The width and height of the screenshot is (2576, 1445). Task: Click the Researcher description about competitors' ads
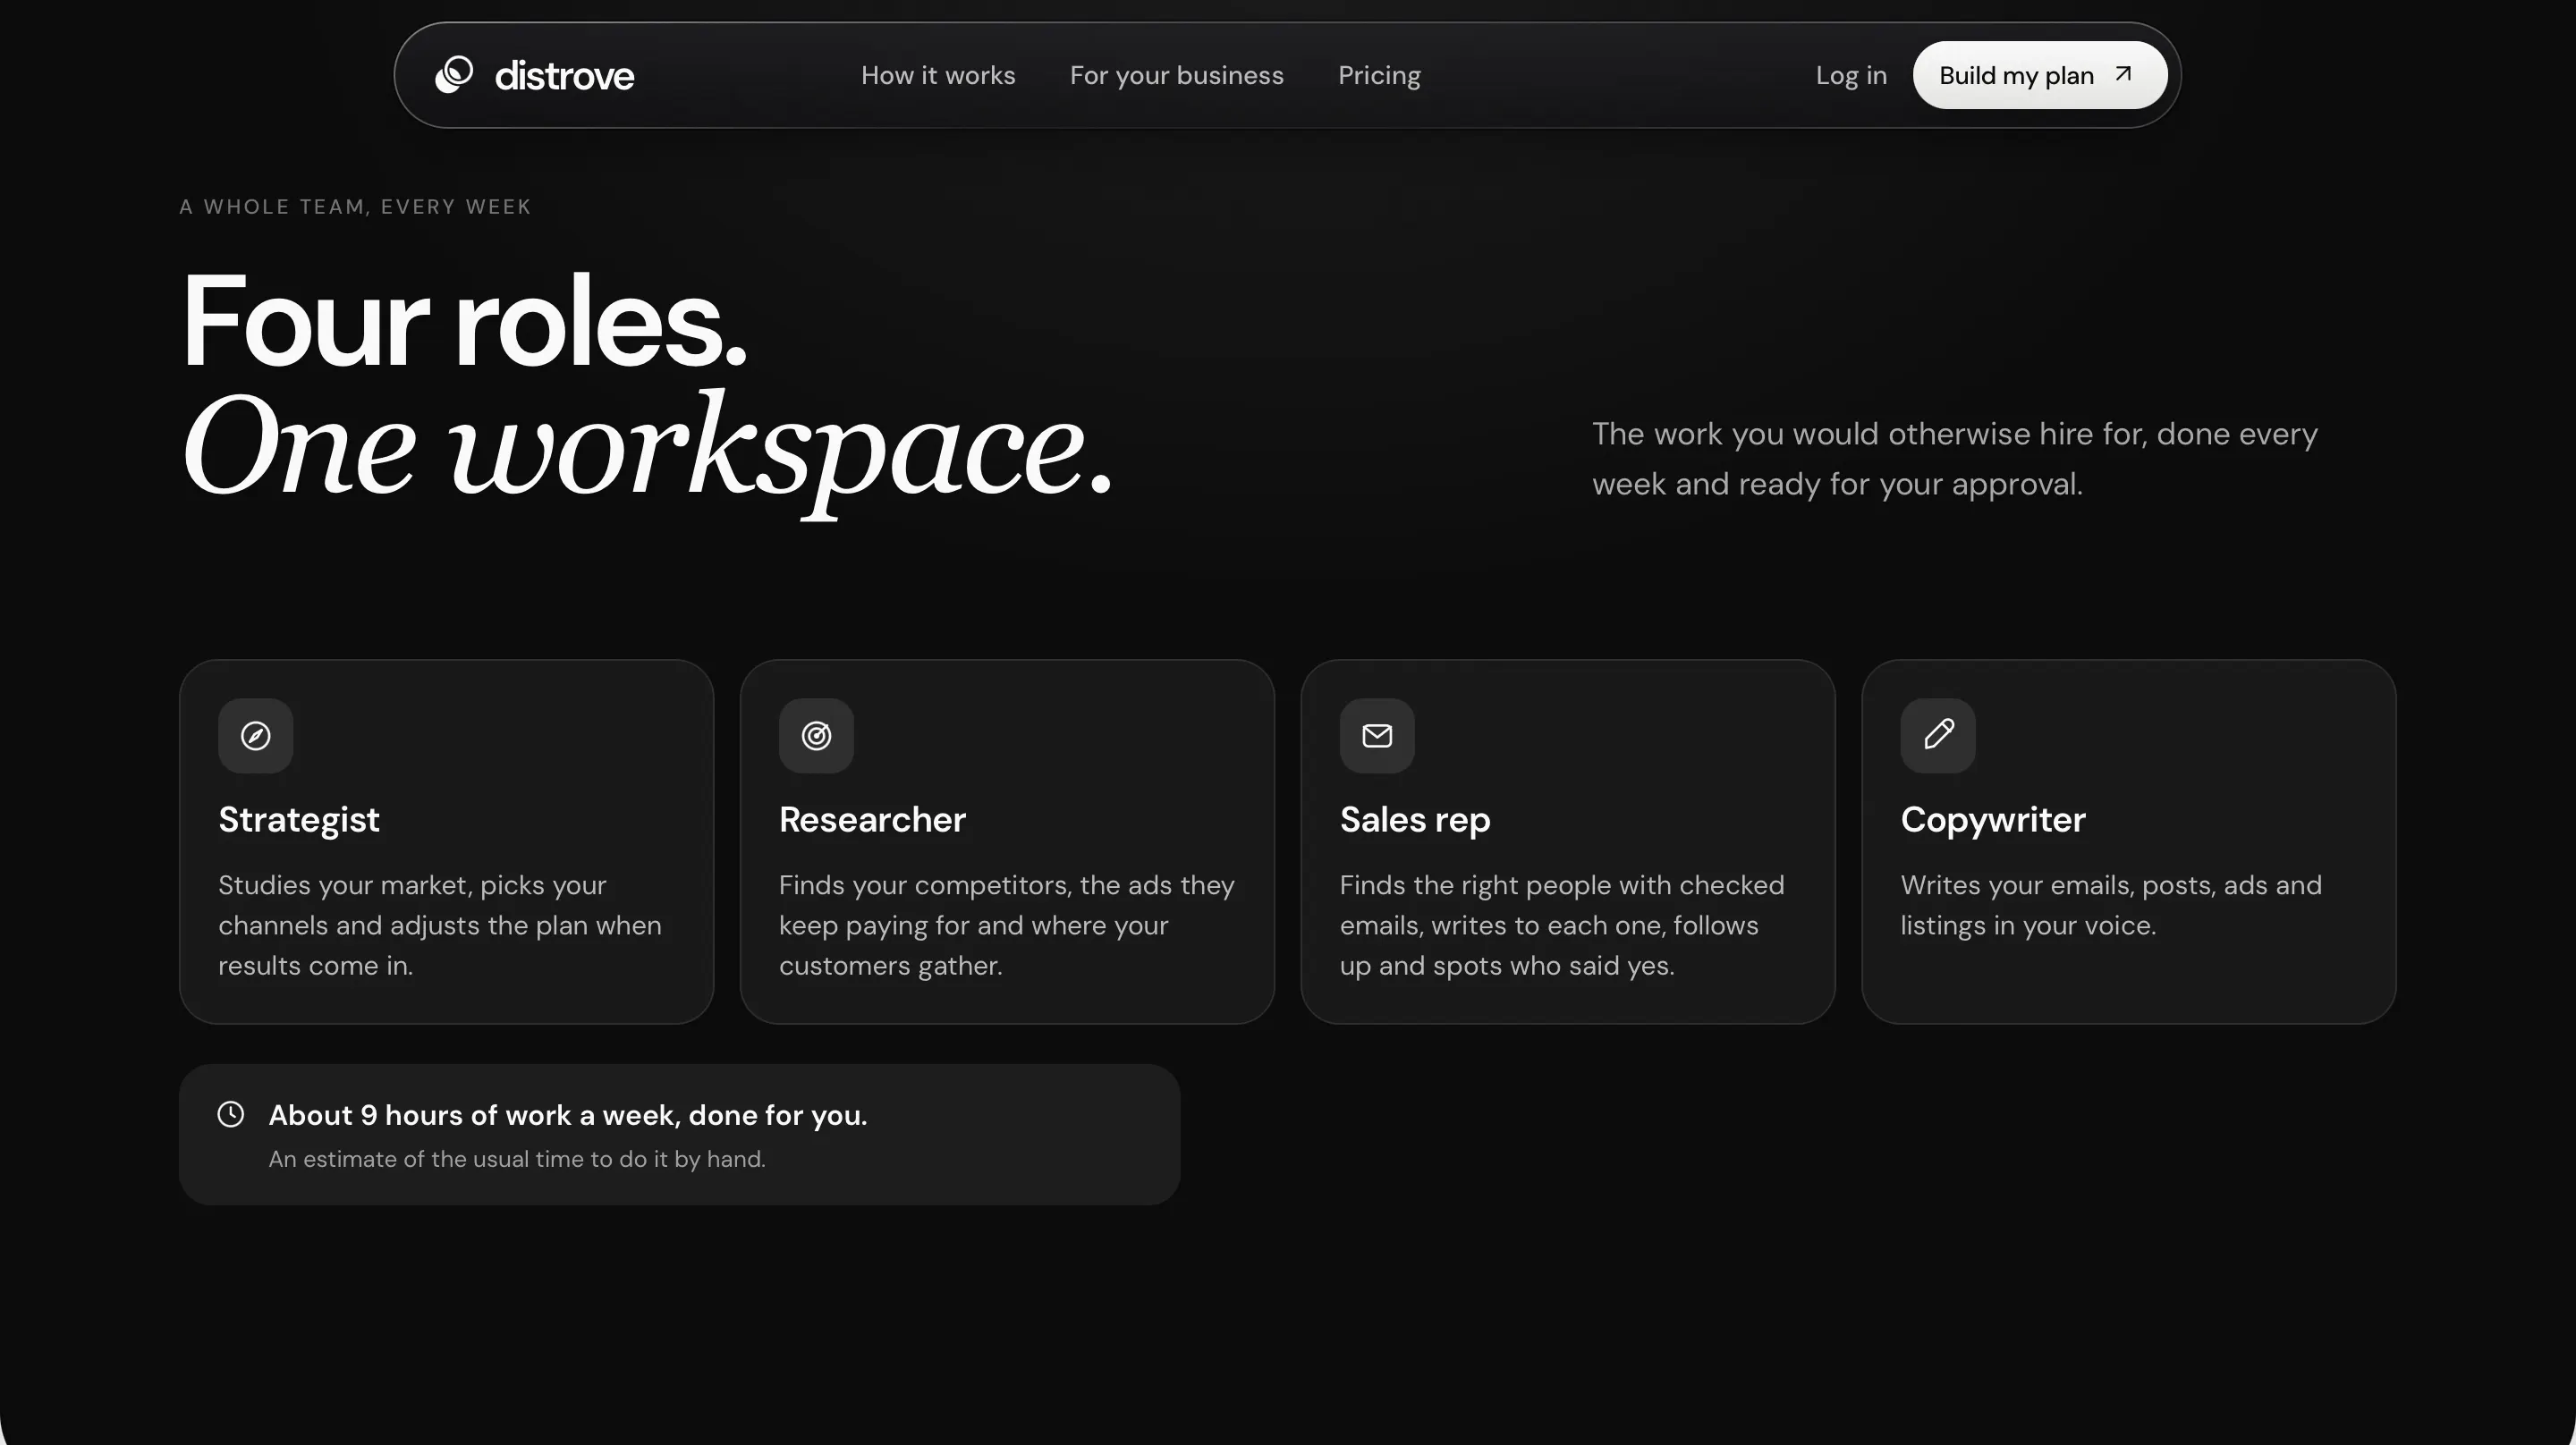(1007, 925)
